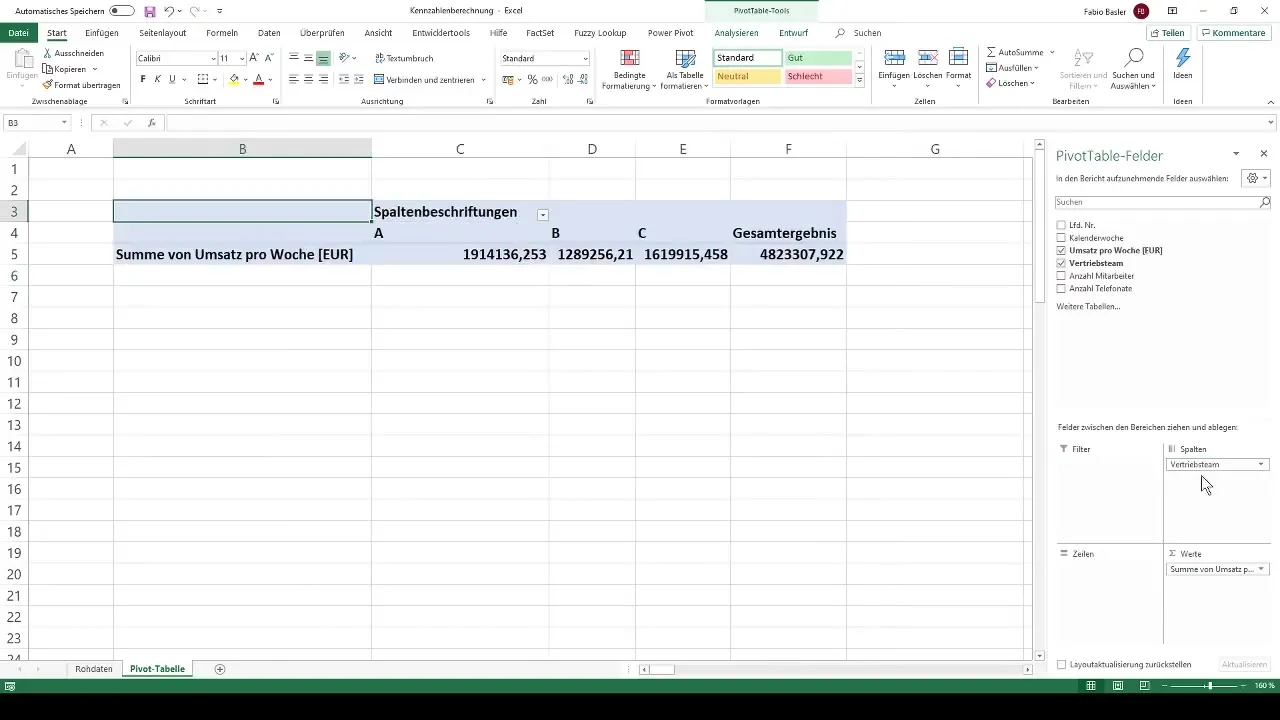
Task: Switch to the Formeln ribbon tab
Action: point(222,33)
